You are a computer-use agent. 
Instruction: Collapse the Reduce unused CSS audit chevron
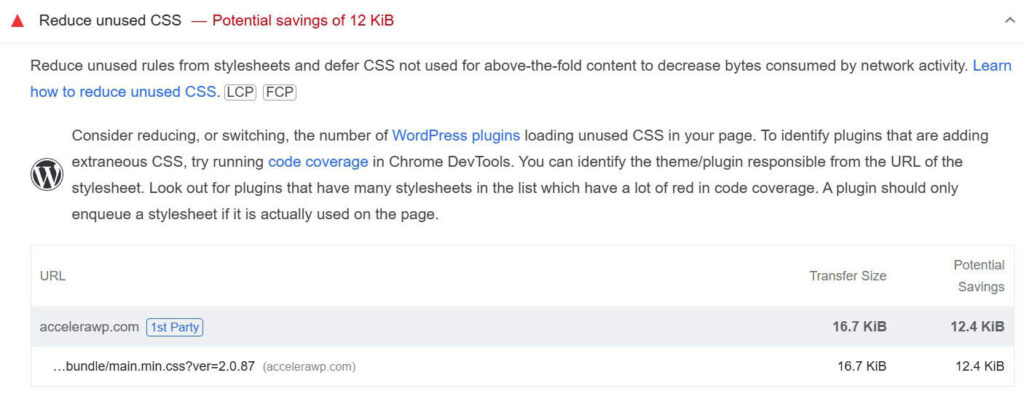pyautogui.click(x=1008, y=20)
